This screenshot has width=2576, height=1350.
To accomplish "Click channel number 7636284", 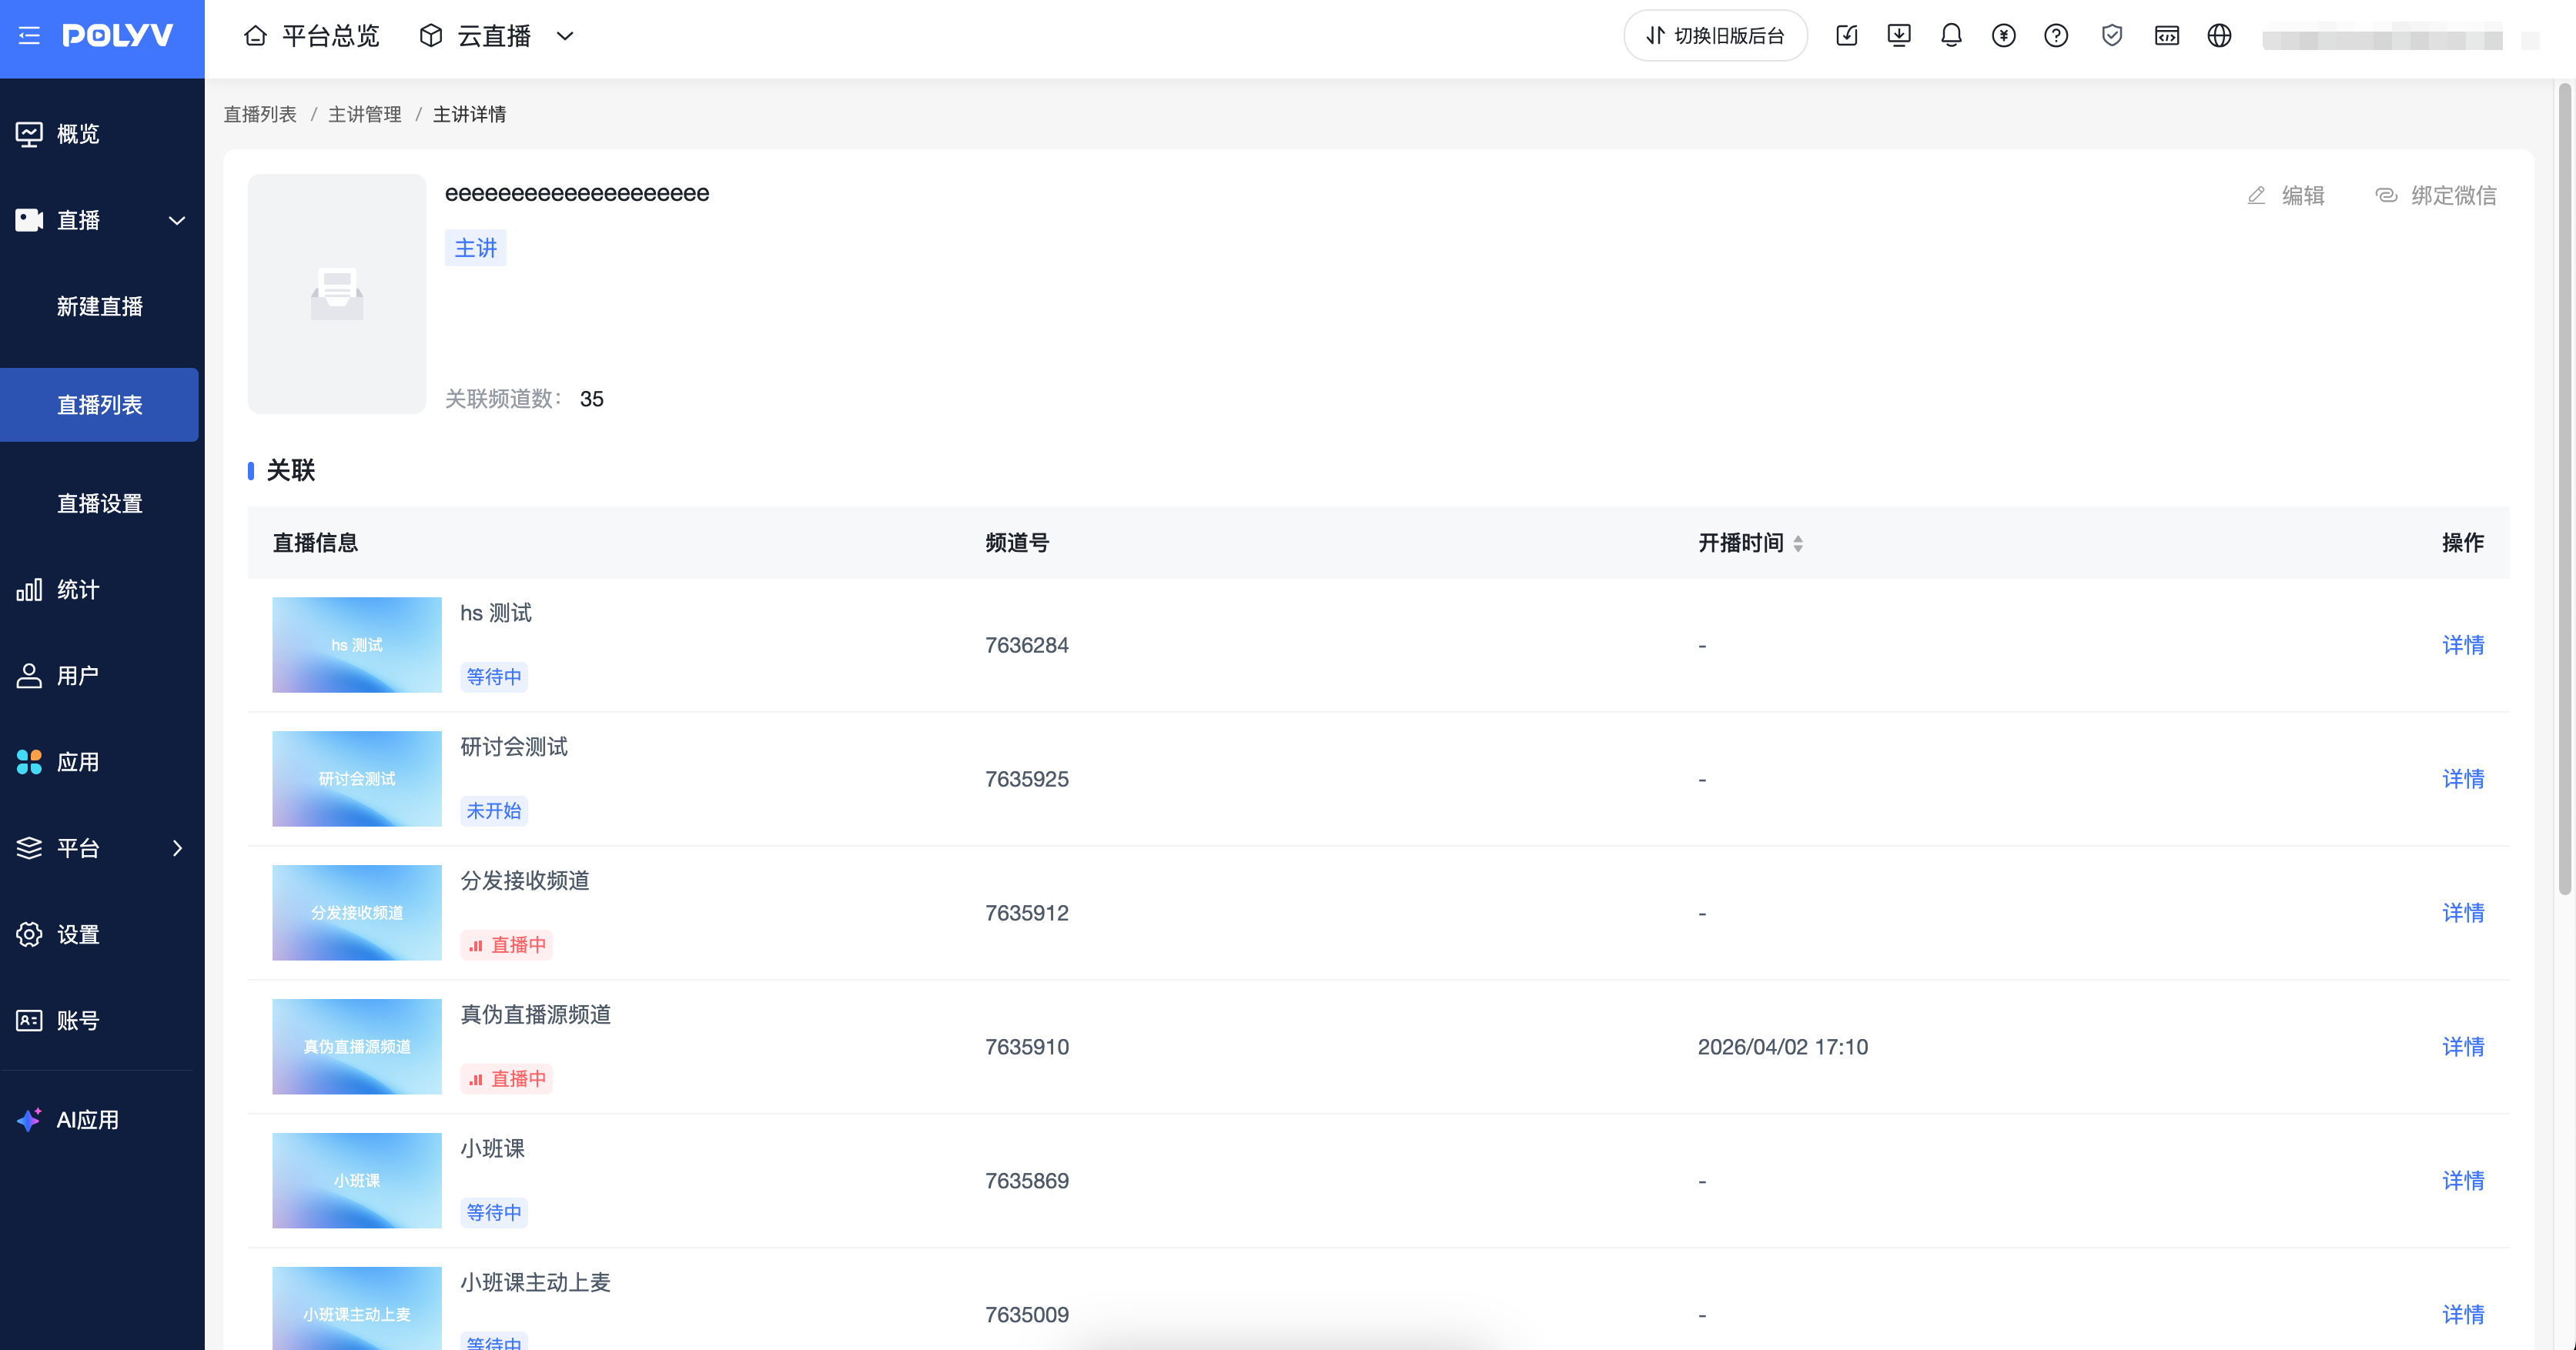I will click(x=1027, y=645).
